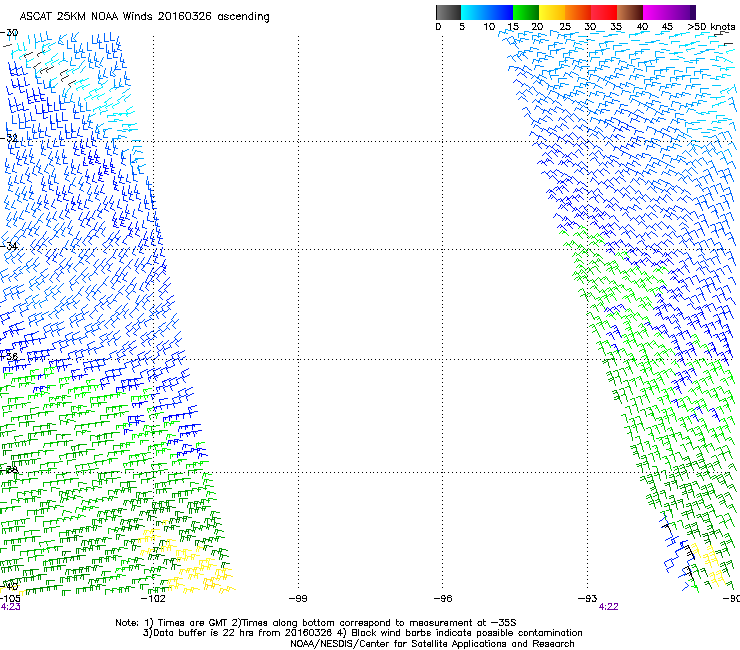Viewport: 740px width, 650px height.
Task: Click the magenta 40-45 knots legend swatch
Action: (656, 12)
